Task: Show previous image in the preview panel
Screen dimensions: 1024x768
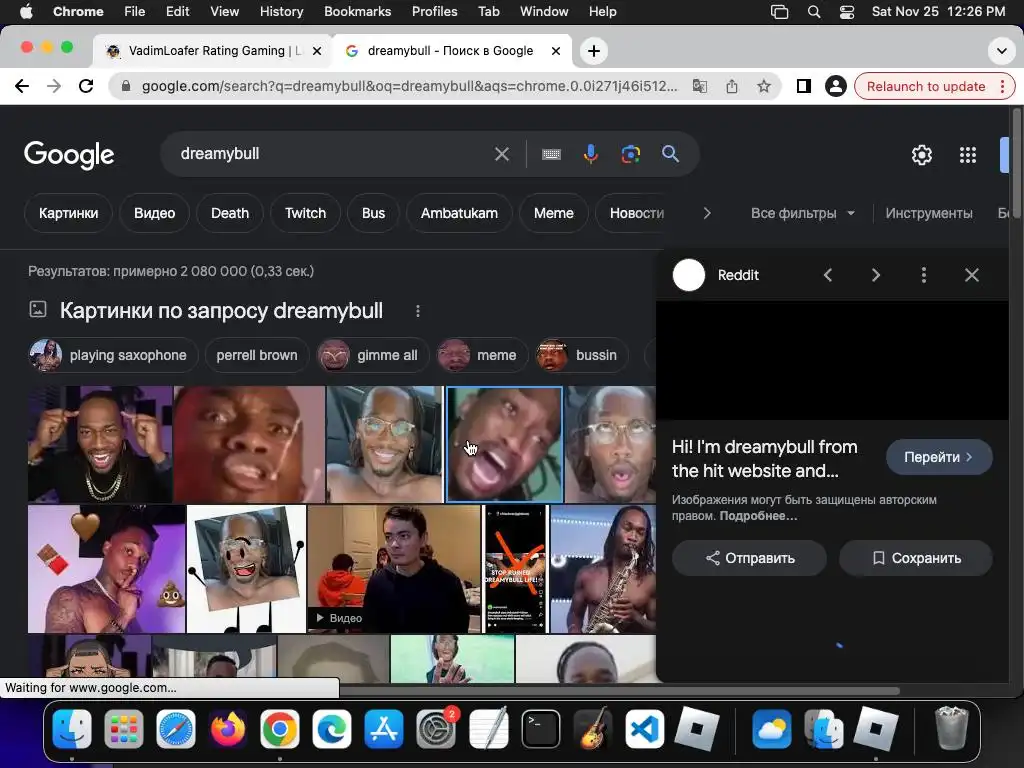Action: [x=827, y=275]
